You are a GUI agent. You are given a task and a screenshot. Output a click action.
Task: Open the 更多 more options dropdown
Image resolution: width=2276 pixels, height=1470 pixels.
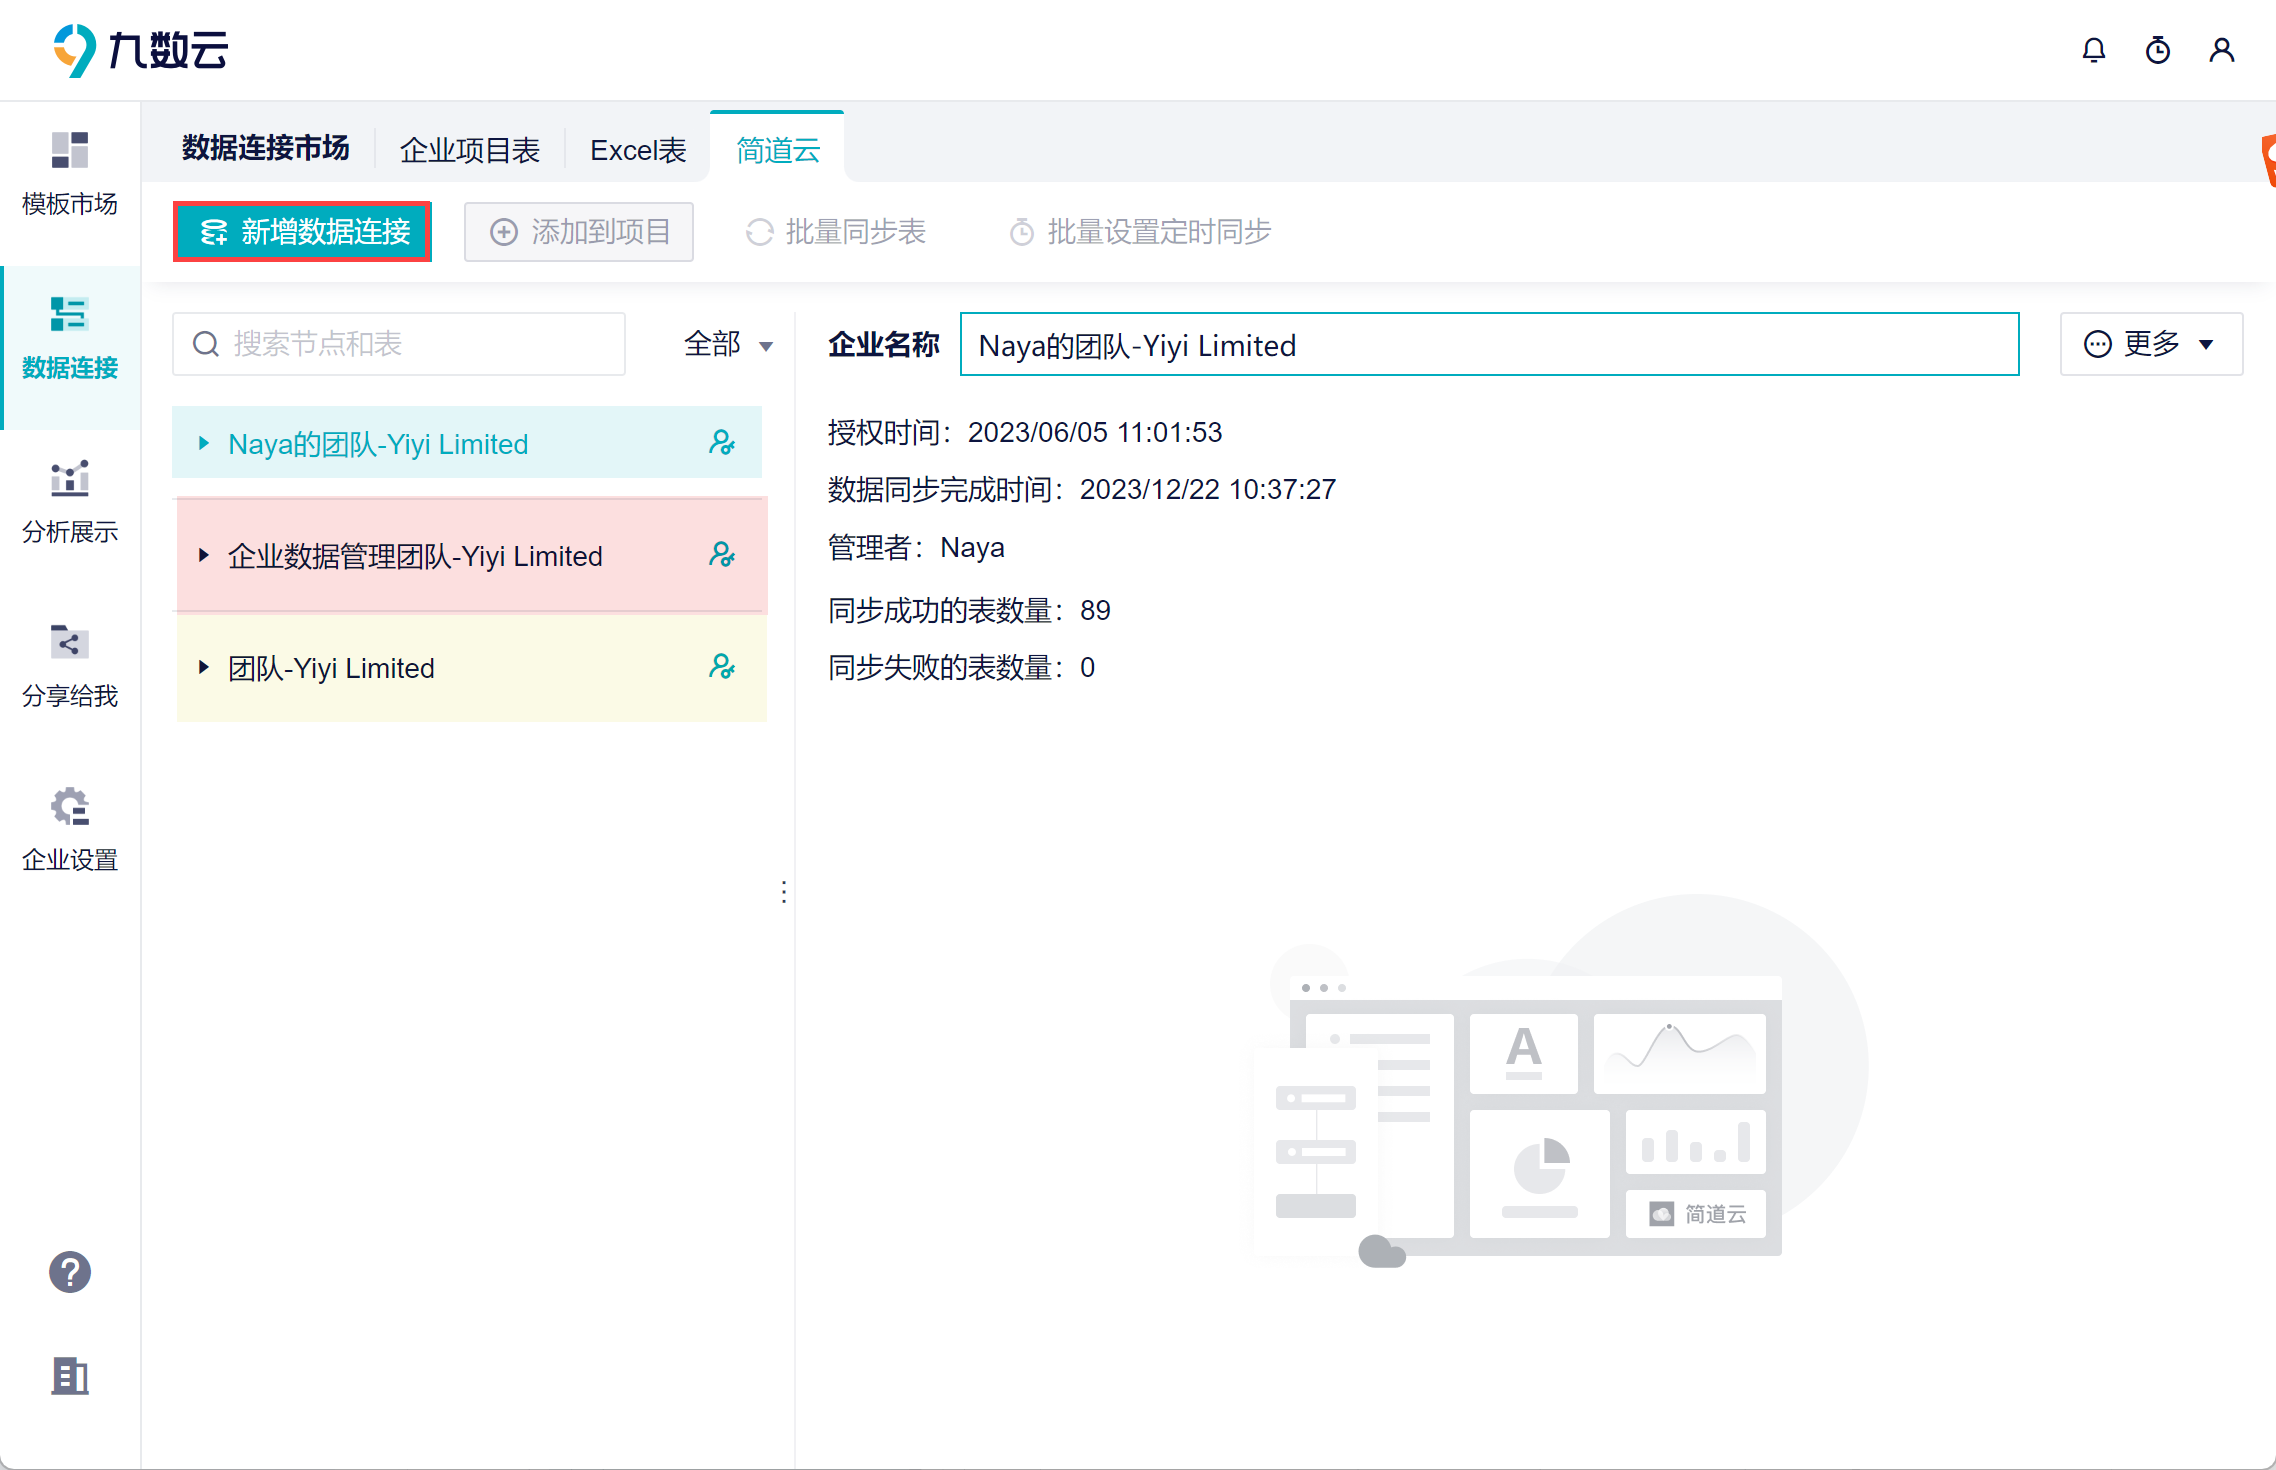2150,345
